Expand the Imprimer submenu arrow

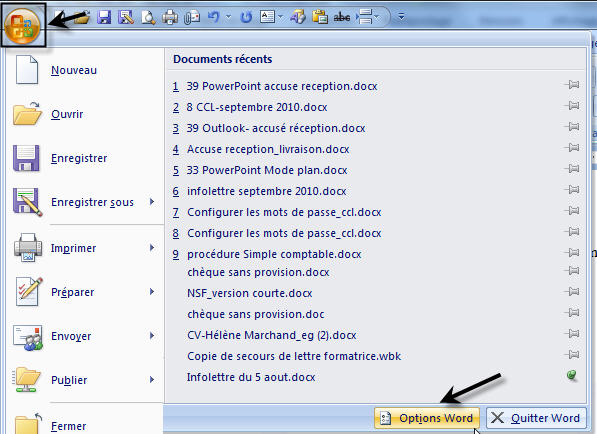tap(152, 248)
